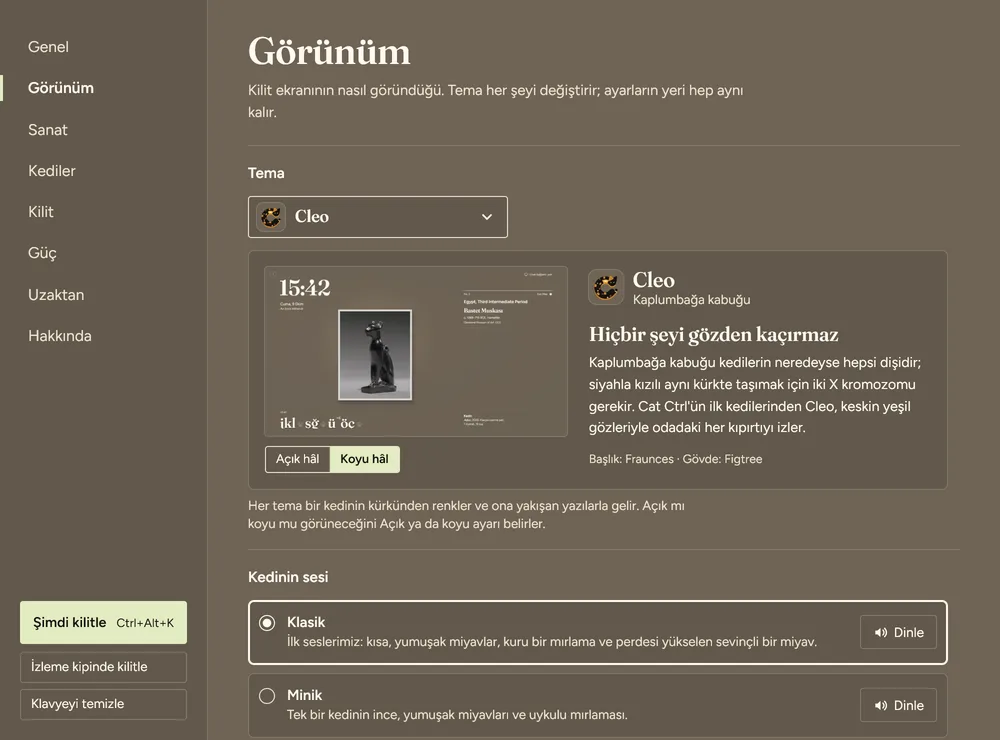Open the Tema dropdown showing Cleo
The height and width of the screenshot is (740, 1000).
coord(378,217)
